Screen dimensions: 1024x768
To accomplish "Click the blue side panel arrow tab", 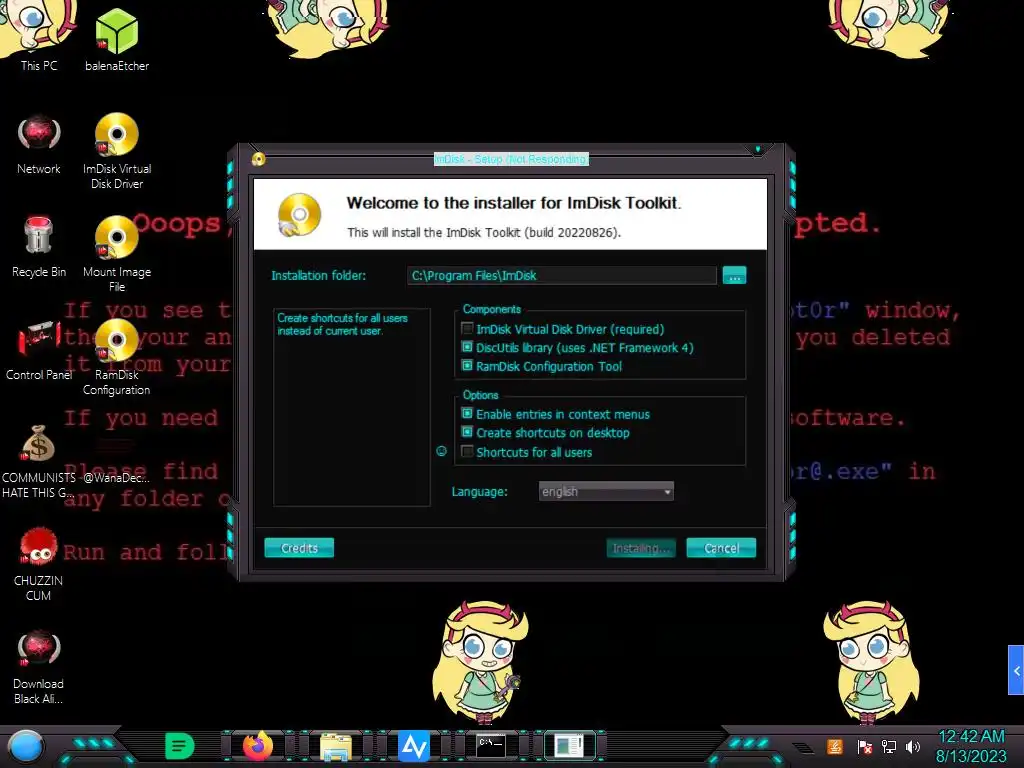I will (x=1016, y=670).
